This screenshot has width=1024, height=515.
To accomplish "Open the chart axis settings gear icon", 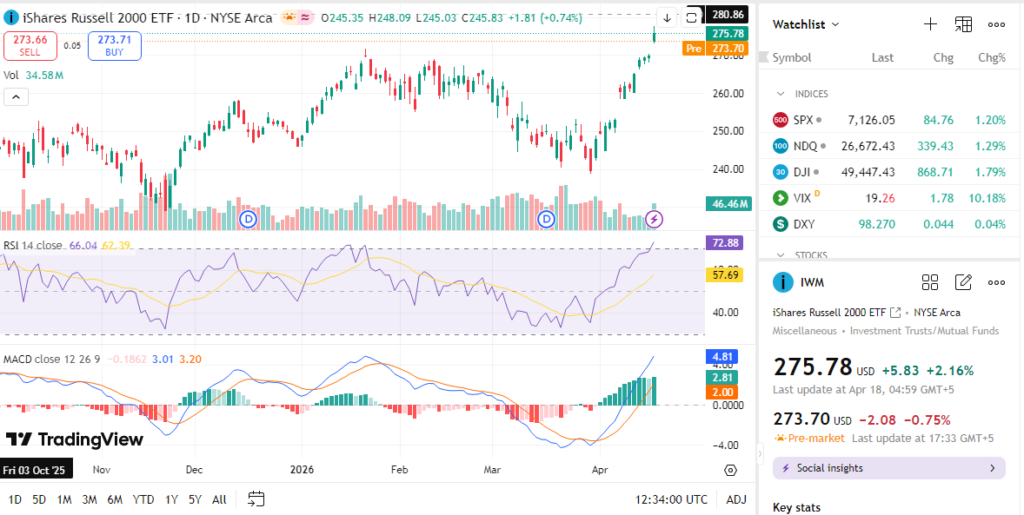I will pyautogui.click(x=730, y=469).
